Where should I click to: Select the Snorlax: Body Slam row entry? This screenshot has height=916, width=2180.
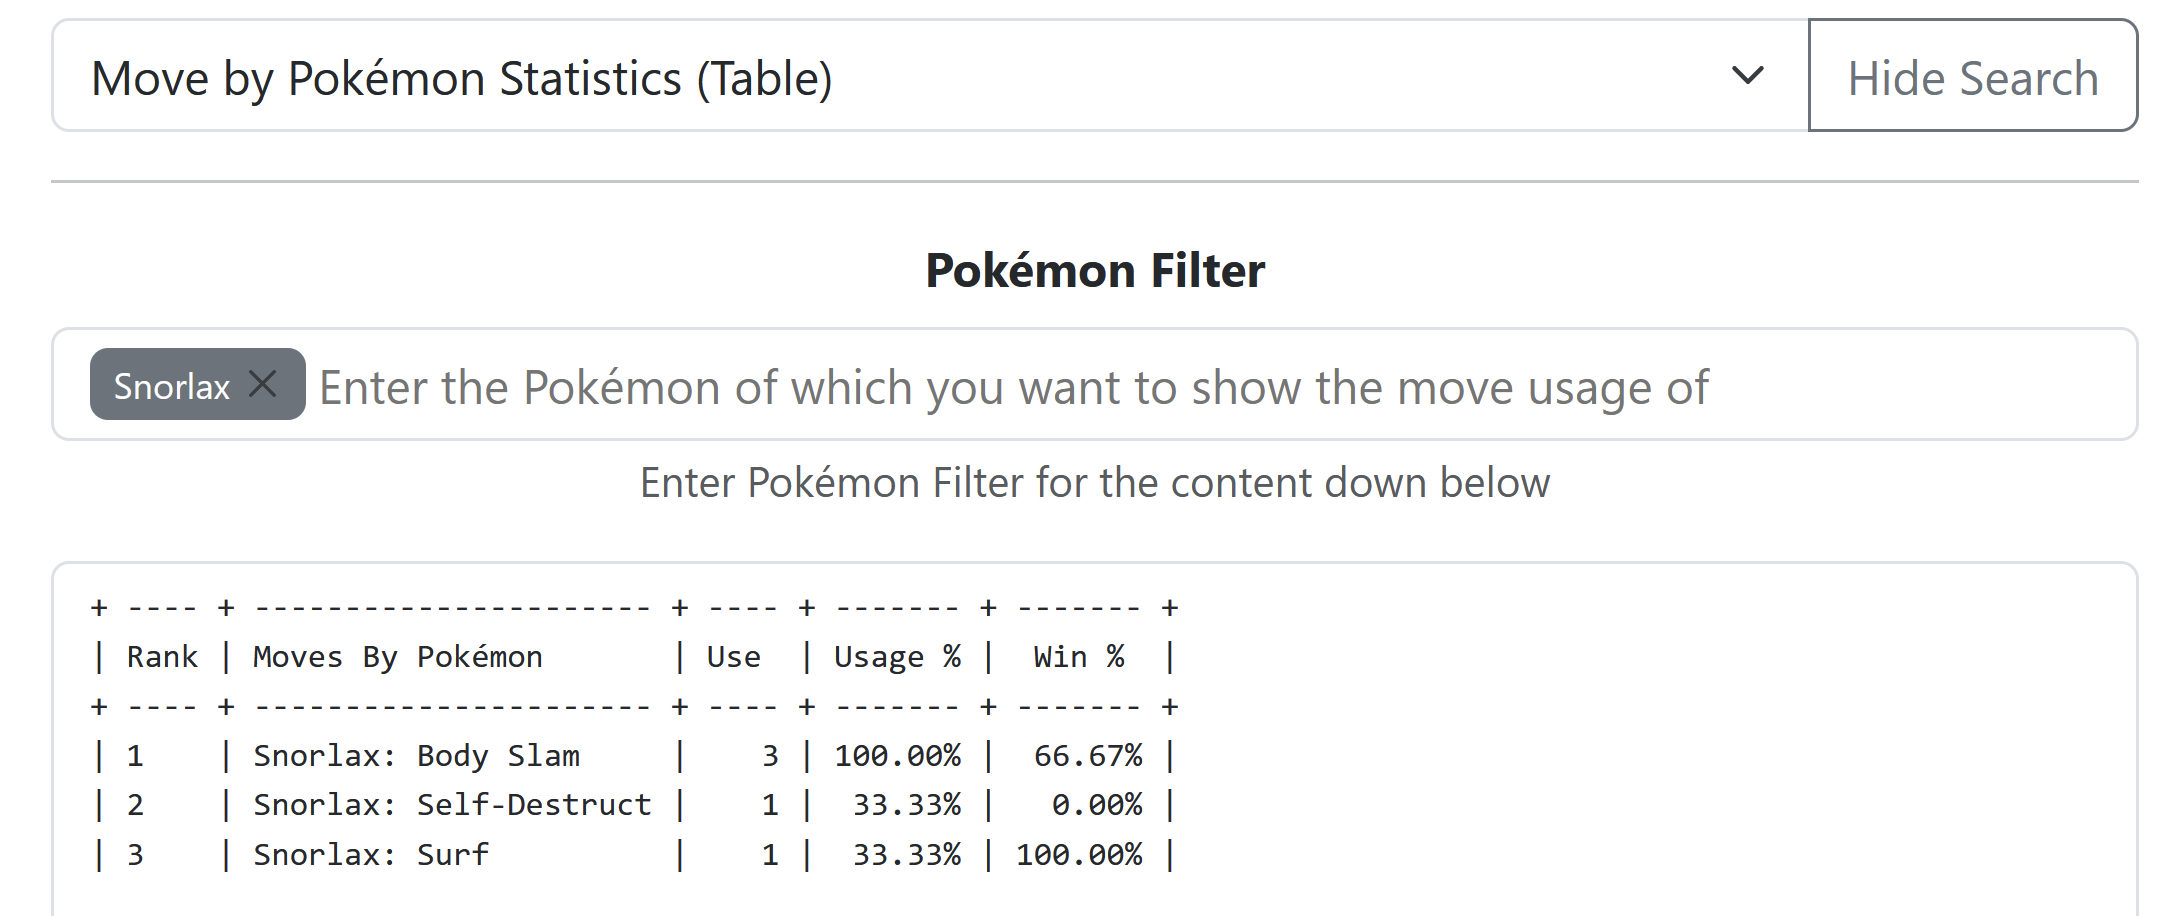point(416,756)
